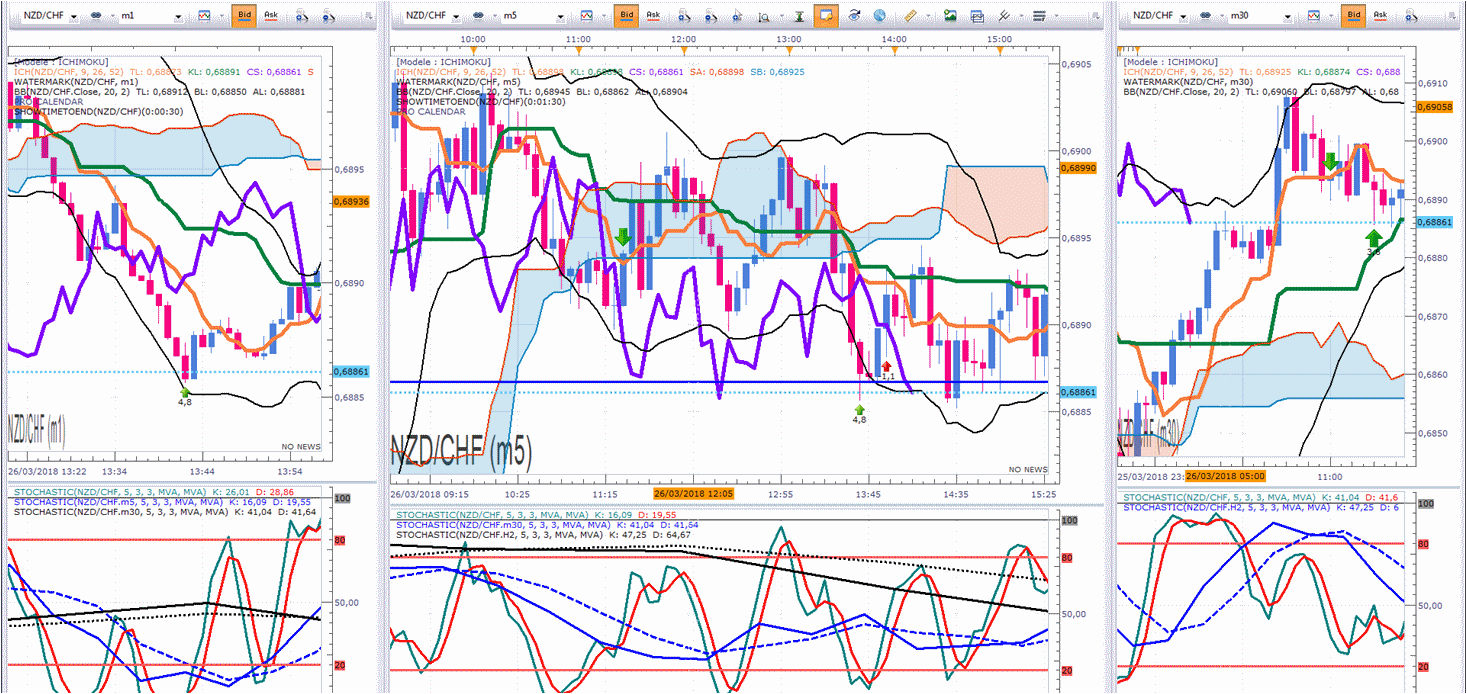This screenshot has width=1467, height=694.
Task: Click the save chart image icon, m5 toolbar
Action: click(950, 16)
